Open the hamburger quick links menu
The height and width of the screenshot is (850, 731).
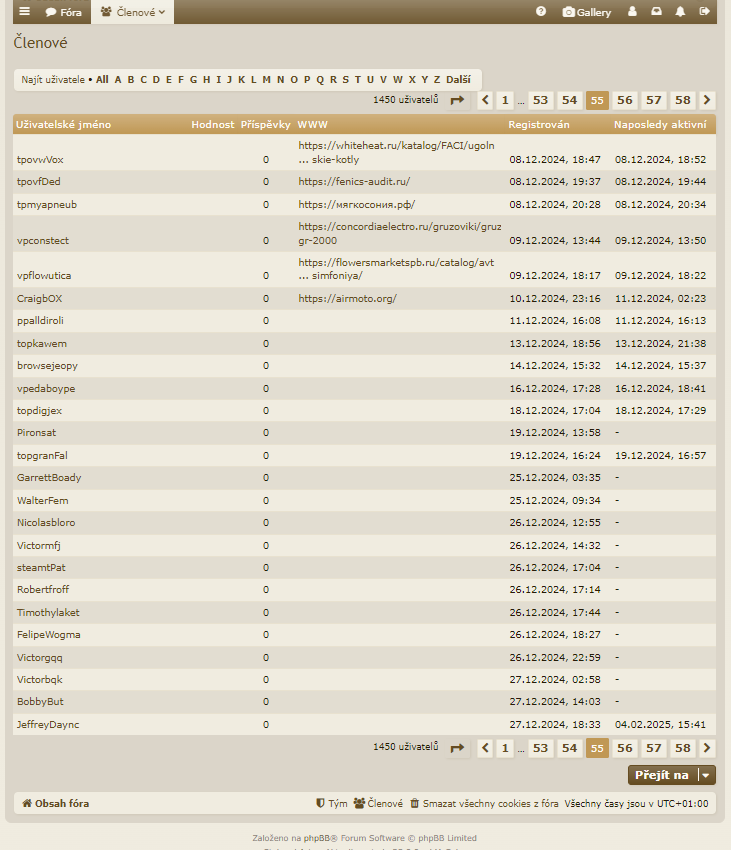click(x=25, y=12)
